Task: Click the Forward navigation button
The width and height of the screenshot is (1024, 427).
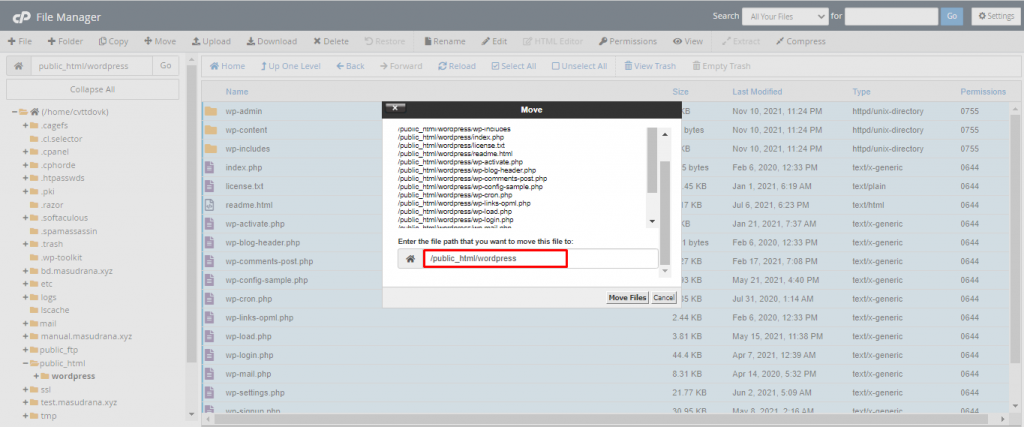Action: 401,66
